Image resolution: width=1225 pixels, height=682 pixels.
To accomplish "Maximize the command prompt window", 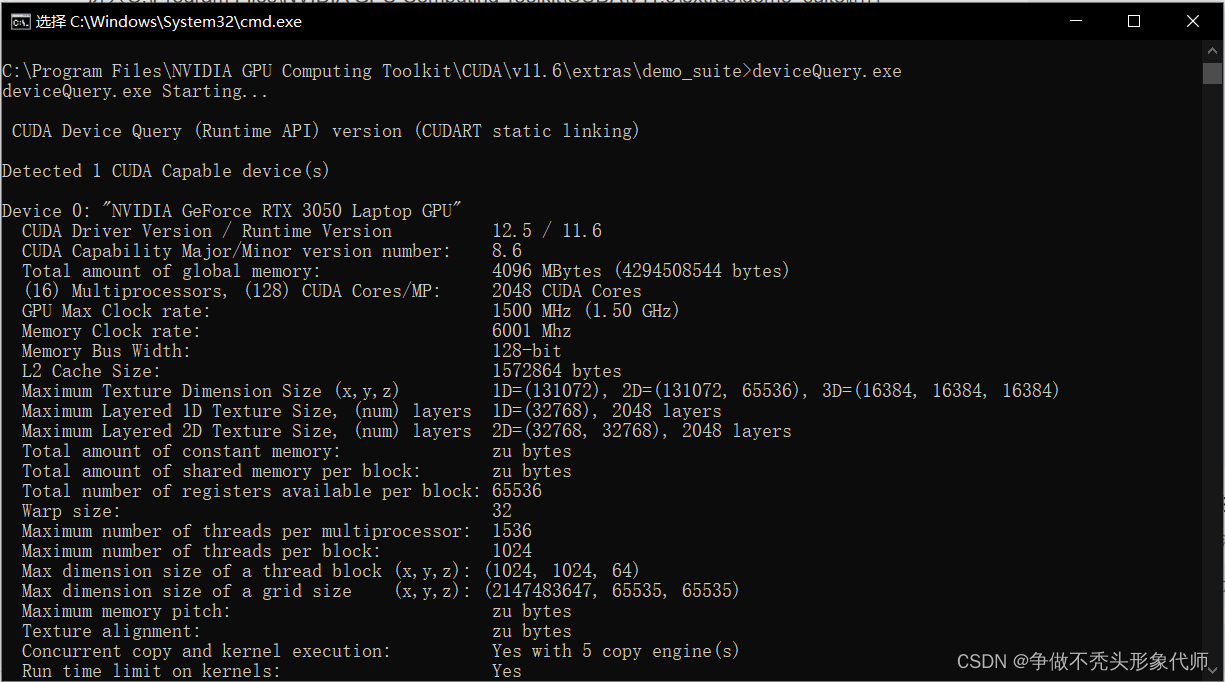I will coord(1133,20).
